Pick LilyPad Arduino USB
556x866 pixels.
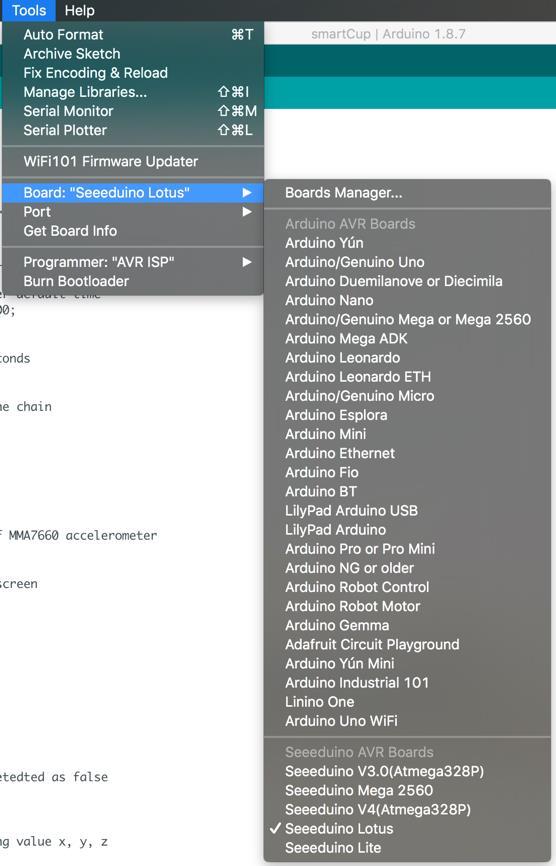(x=407, y=511)
